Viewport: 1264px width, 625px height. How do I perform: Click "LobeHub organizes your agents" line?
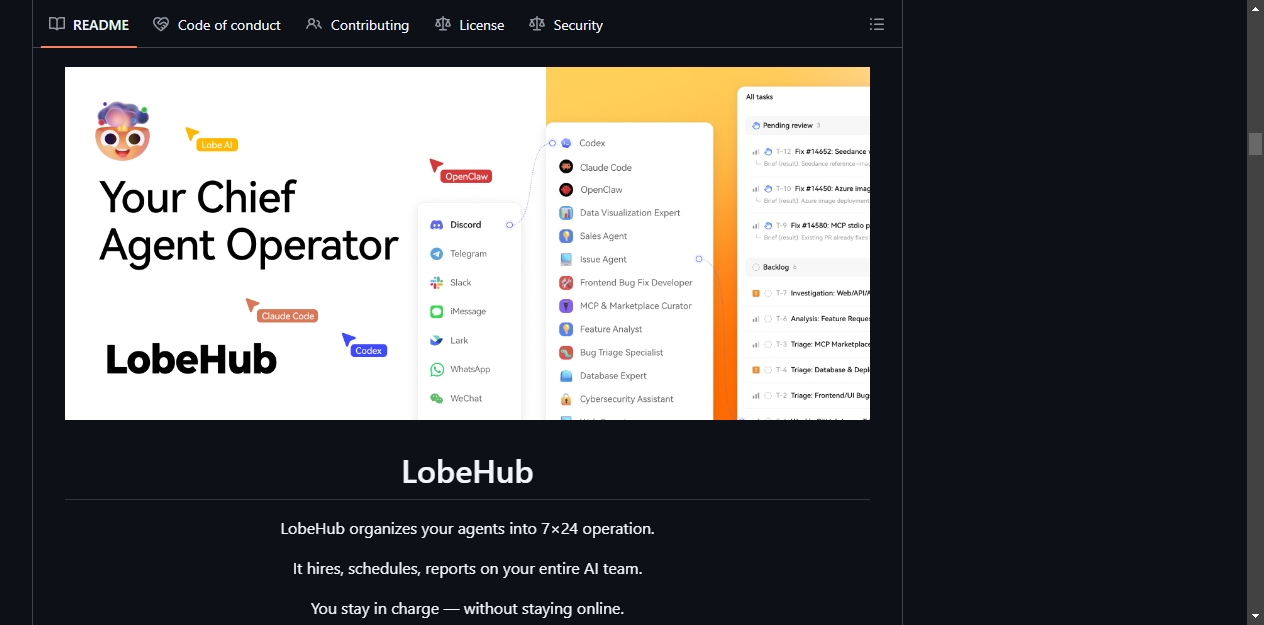467,528
